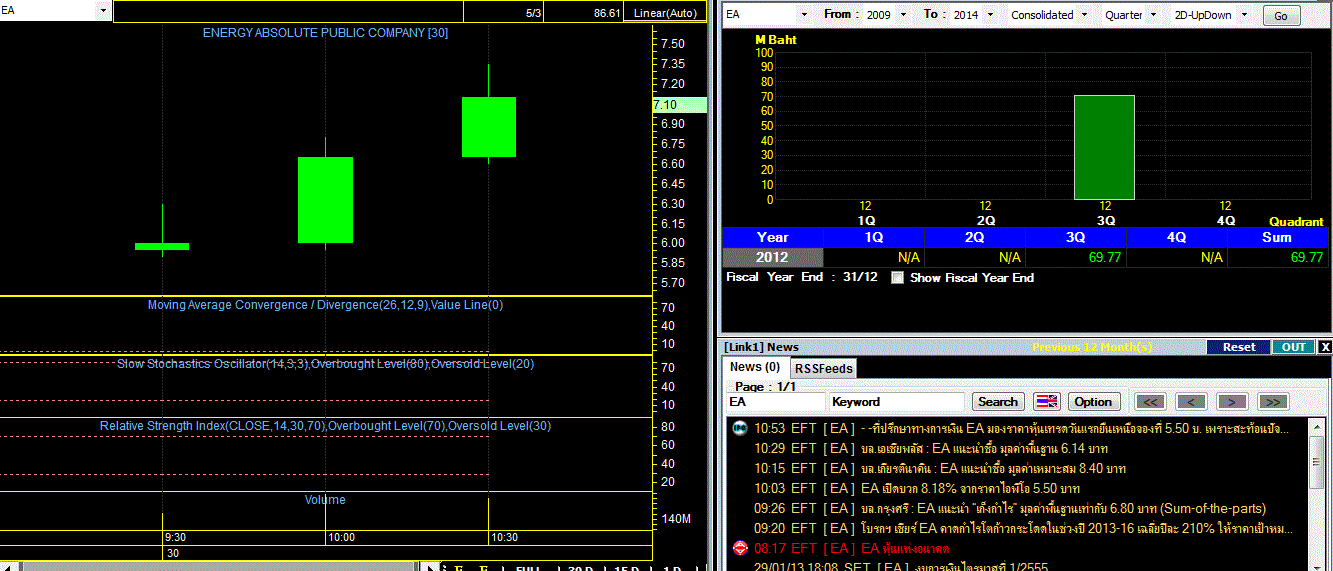Click the 2Q column header in table
This screenshot has width=1333, height=571.
974,237
